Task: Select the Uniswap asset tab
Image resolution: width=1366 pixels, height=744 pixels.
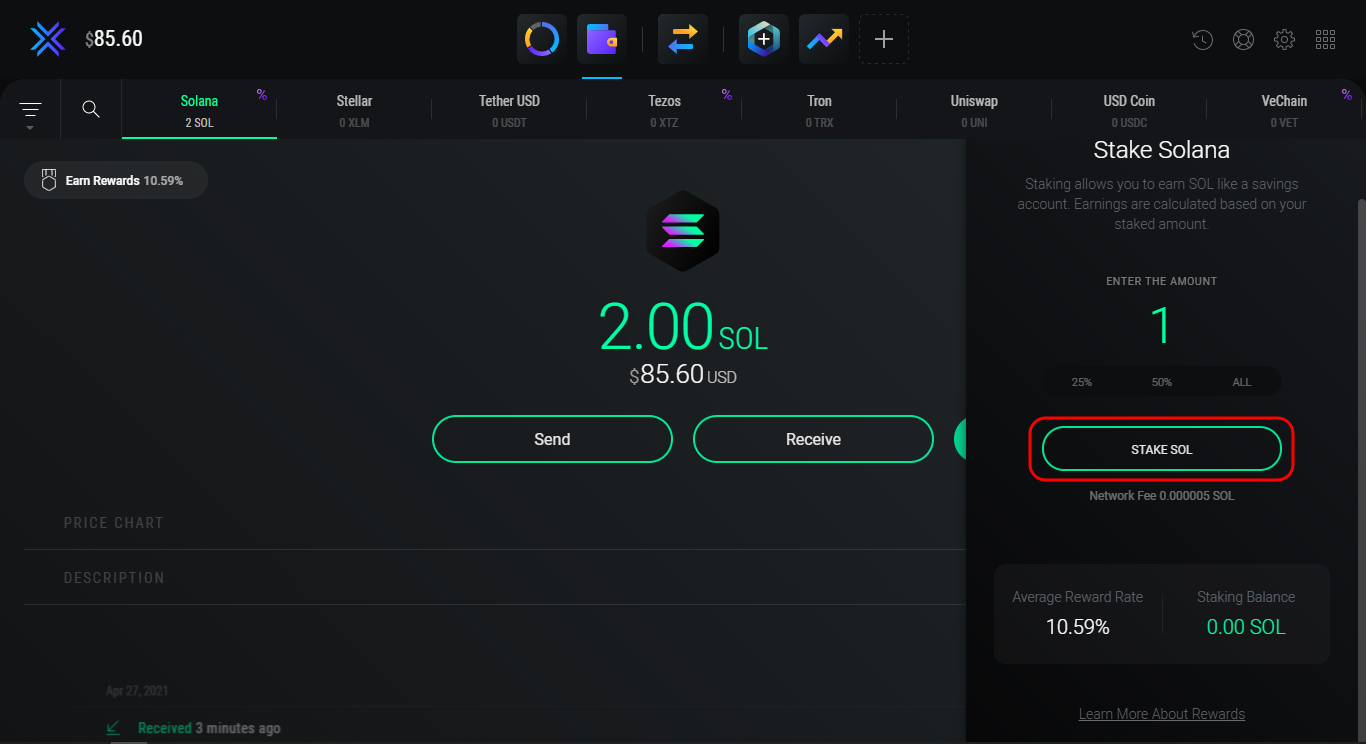Action: point(974,110)
